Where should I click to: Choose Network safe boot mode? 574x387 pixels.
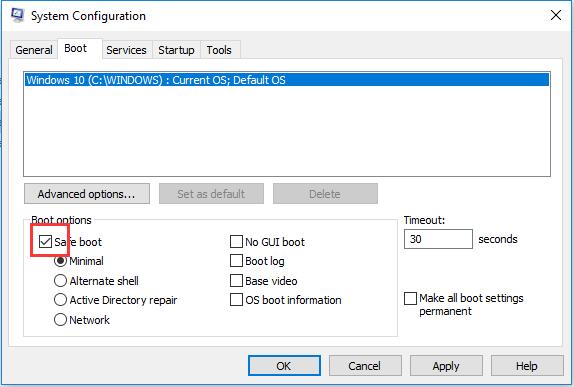pyautogui.click(x=60, y=320)
